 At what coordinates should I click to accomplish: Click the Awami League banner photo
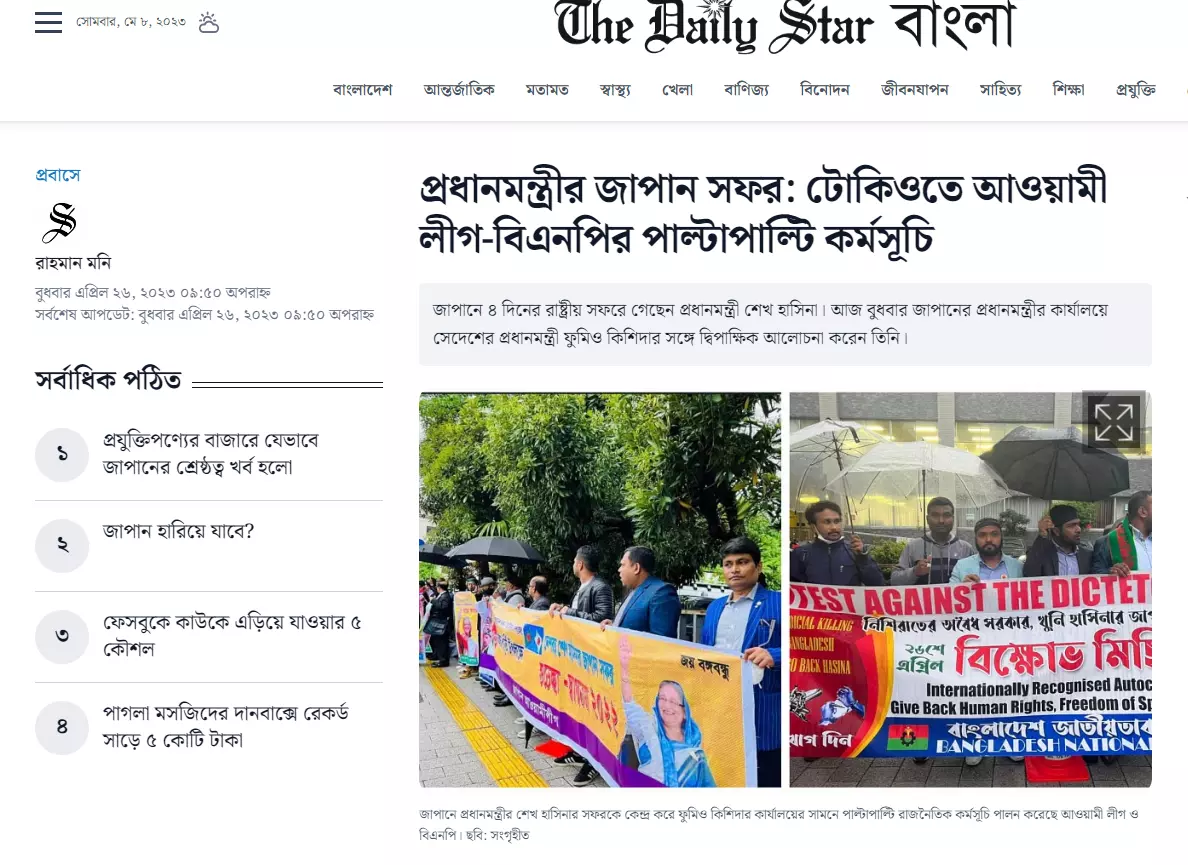(x=600, y=589)
